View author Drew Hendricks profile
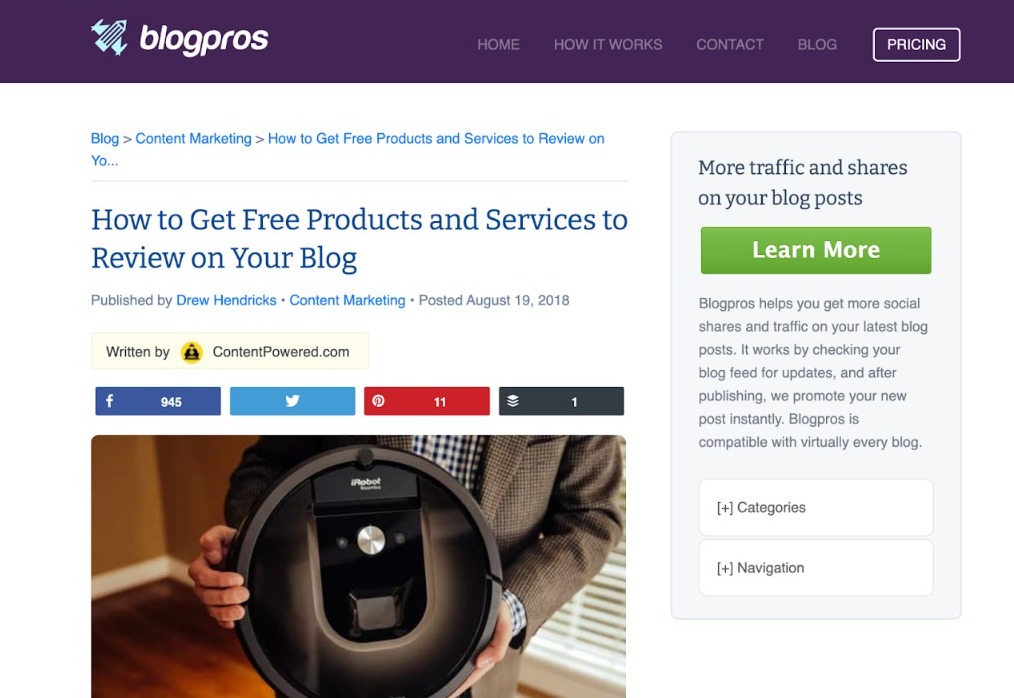1014x698 pixels. tap(226, 300)
